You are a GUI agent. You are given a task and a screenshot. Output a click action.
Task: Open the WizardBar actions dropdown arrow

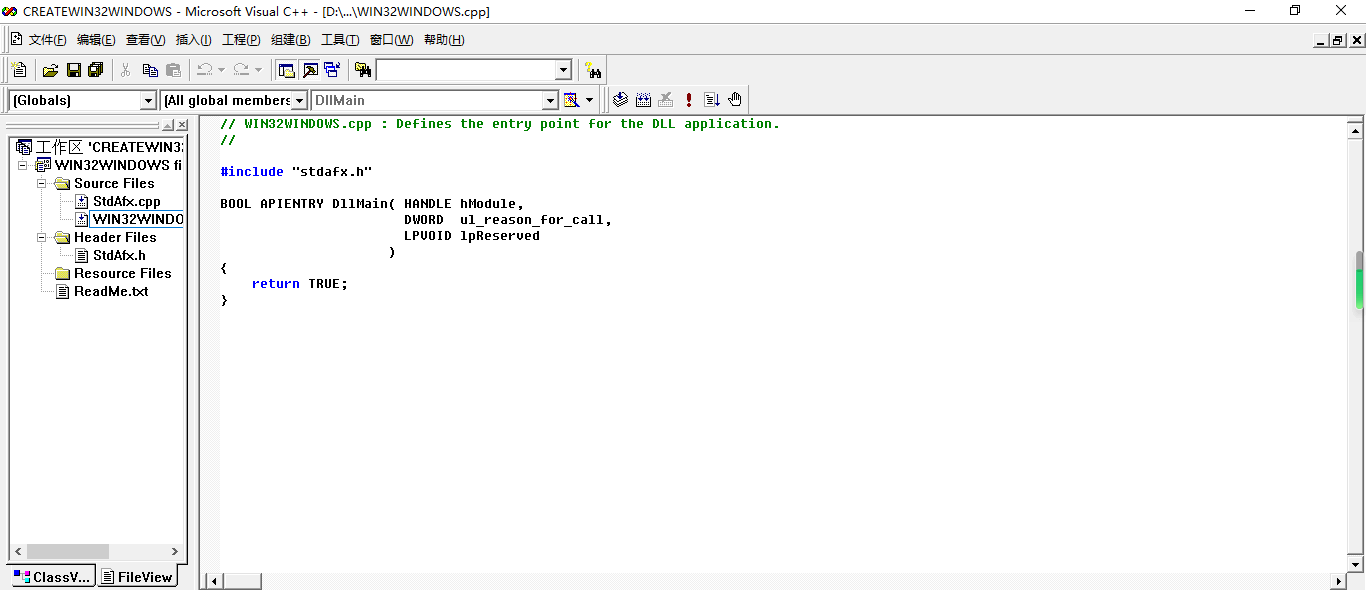tap(589, 100)
